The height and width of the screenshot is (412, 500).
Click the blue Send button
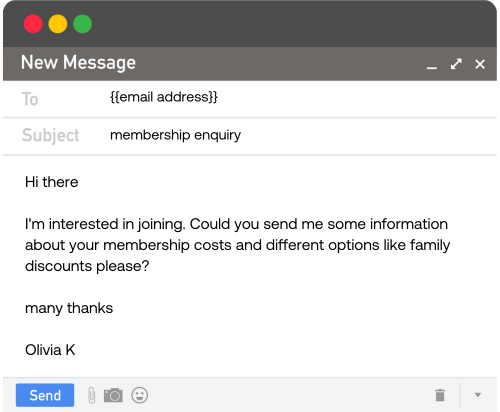click(x=45, y=395)
